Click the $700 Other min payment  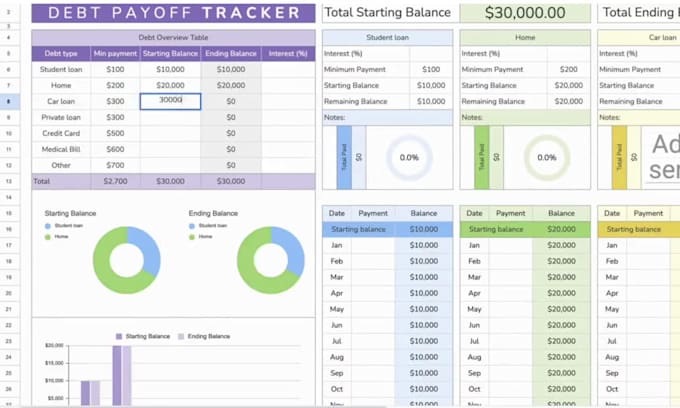(x=115, y=166)
